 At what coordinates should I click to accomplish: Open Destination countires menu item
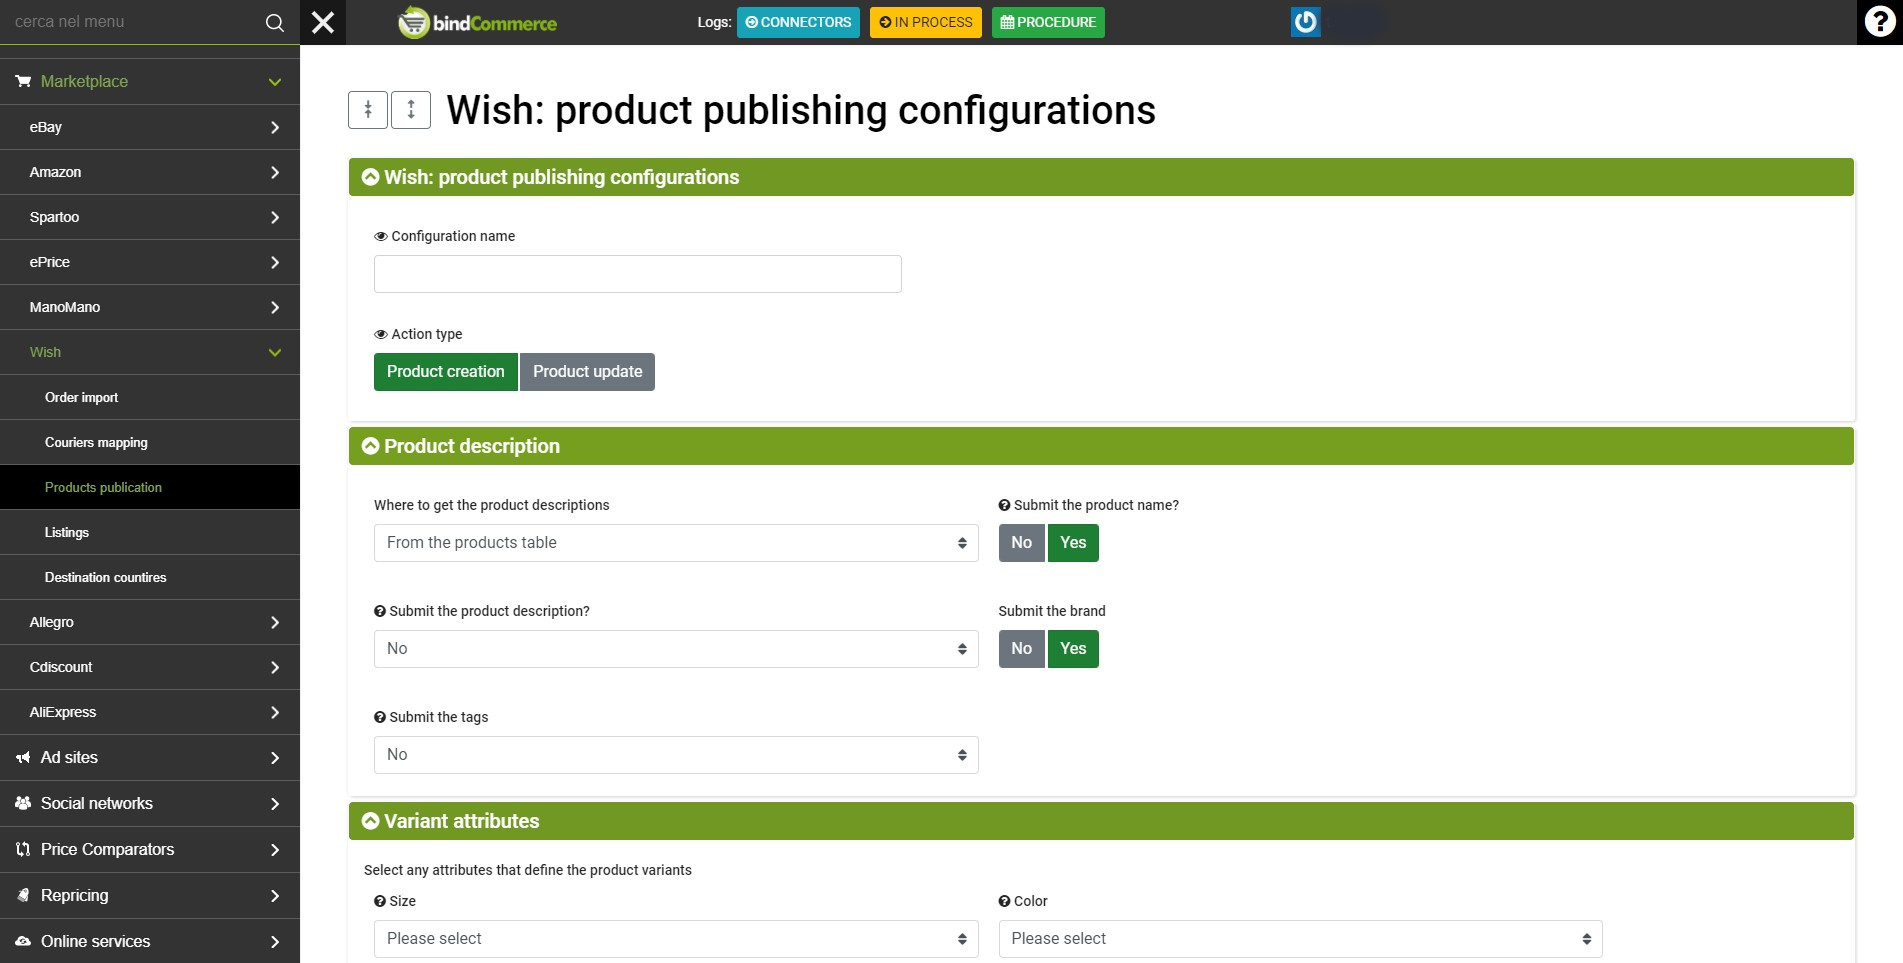click(x=150, y=577)
